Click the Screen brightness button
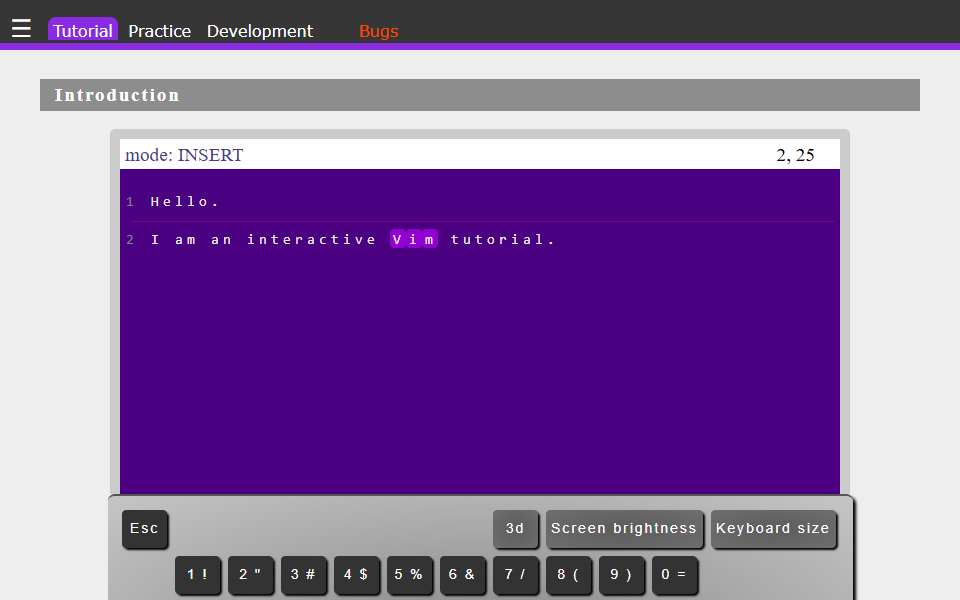This screenshot has height=600, width=960. tap(624, 528)
